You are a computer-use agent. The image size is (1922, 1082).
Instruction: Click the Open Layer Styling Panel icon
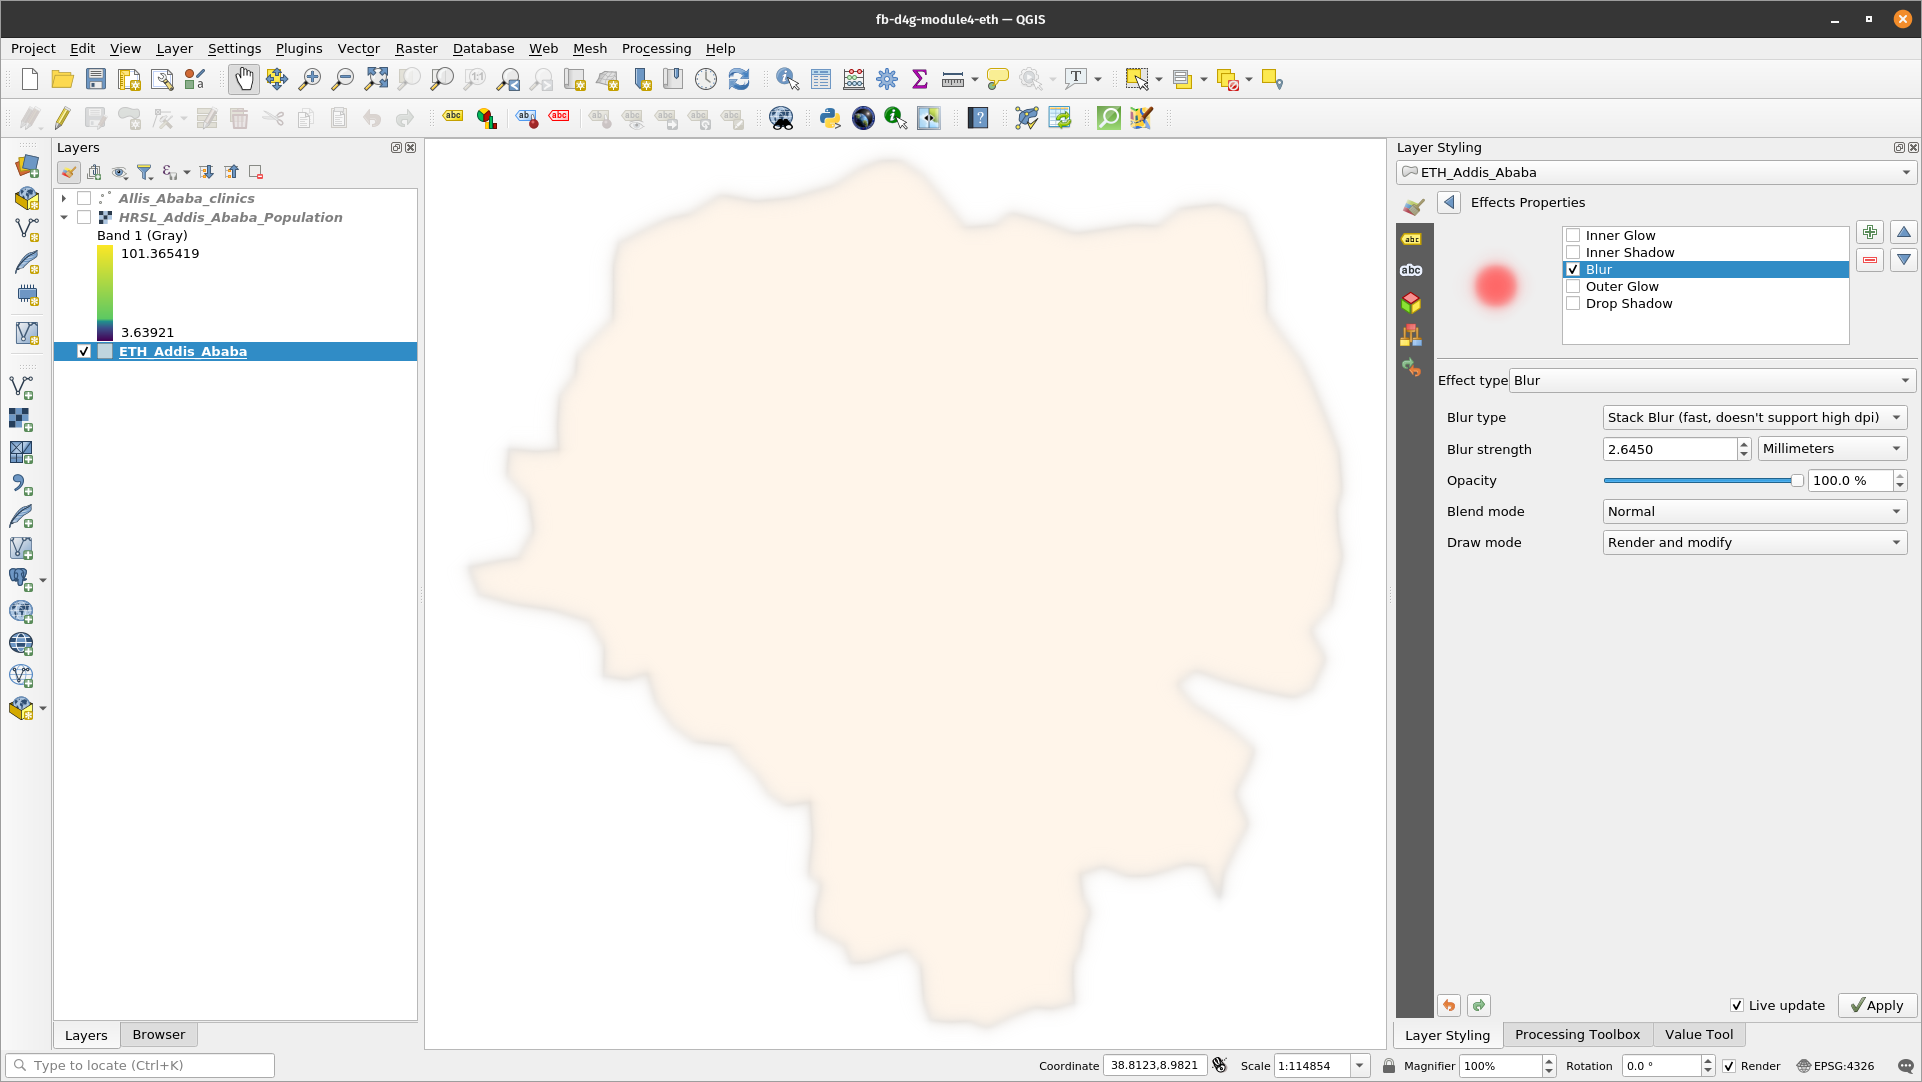pos(67,172)
